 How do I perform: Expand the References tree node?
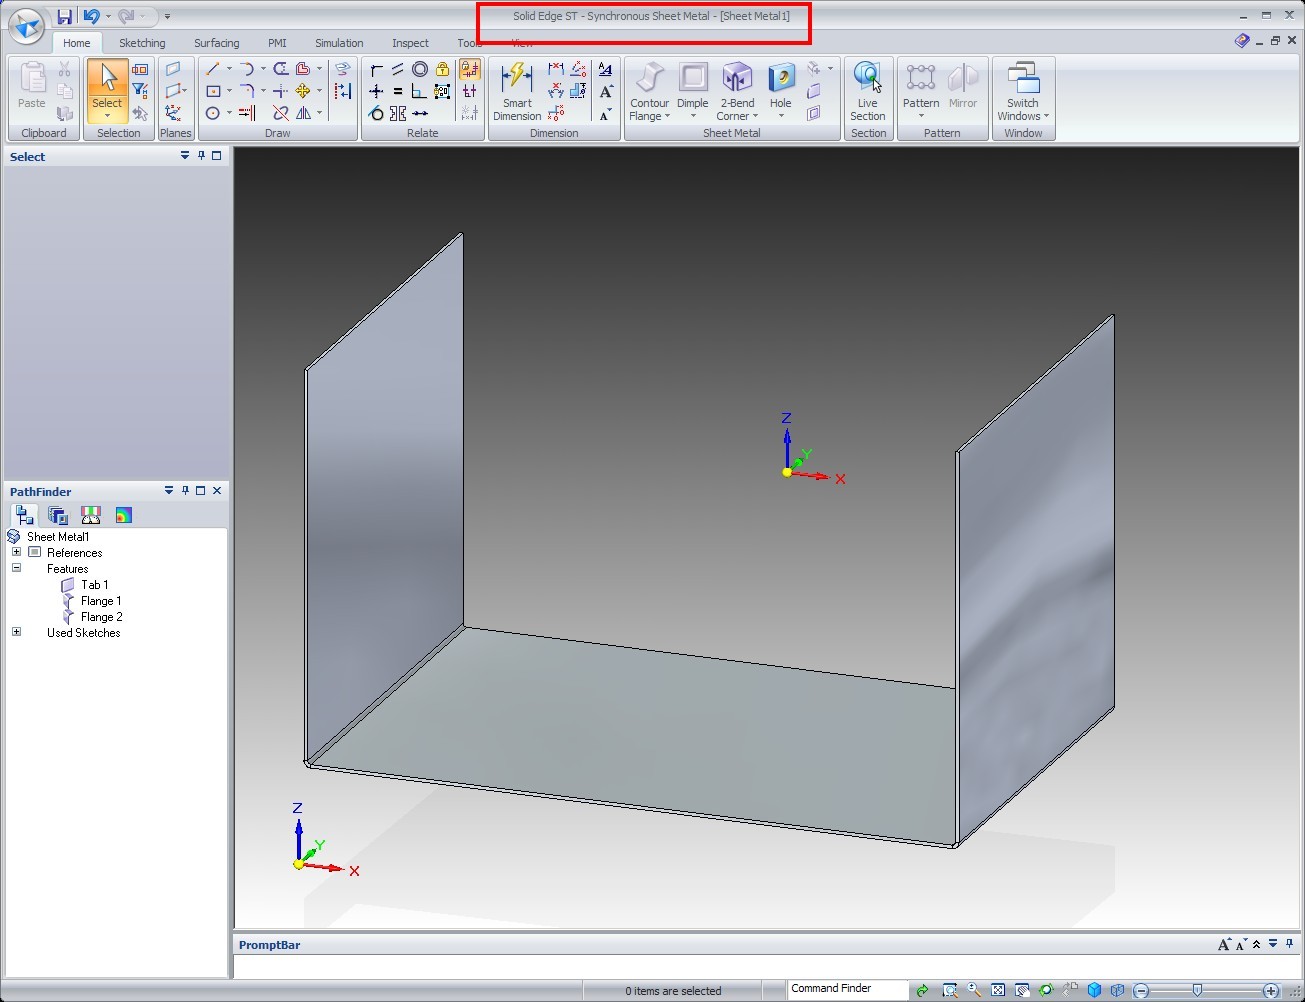(16, 552)
